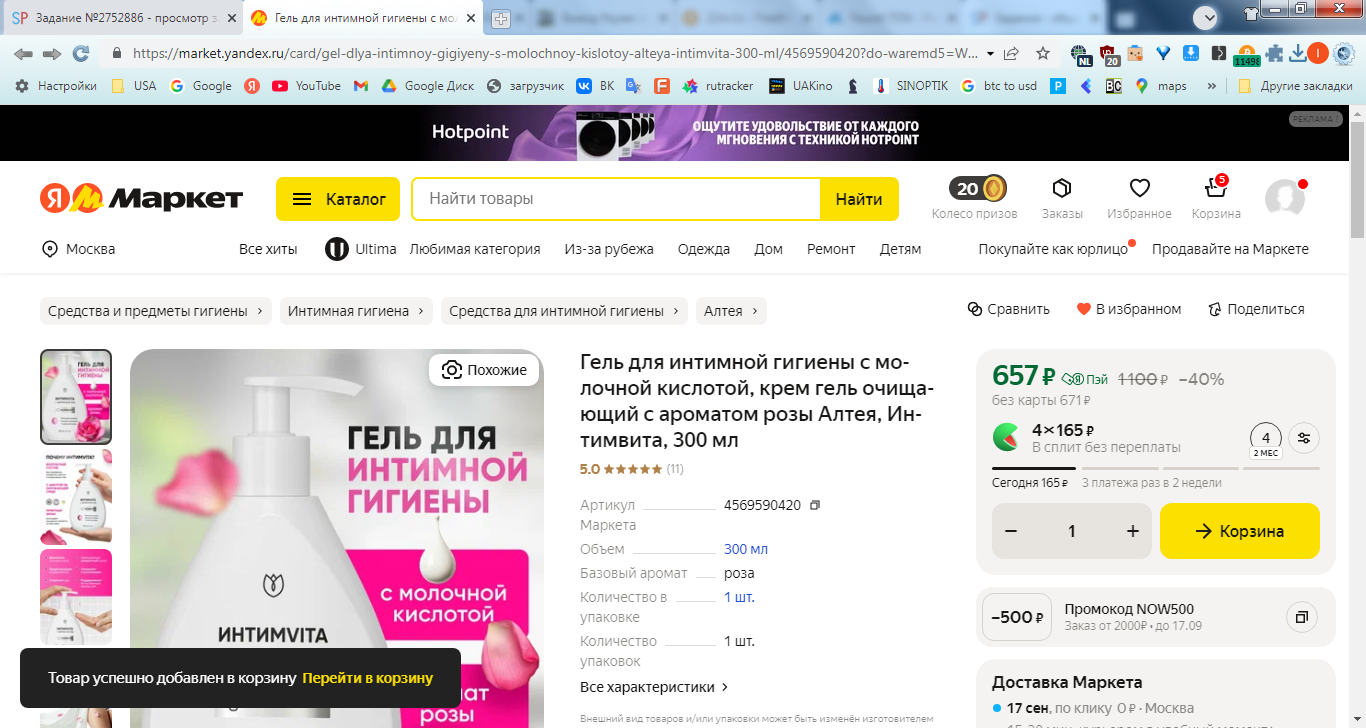Open rutracker bookmark
Screen dimensions: 1366x728
click(x=717, y=86)
